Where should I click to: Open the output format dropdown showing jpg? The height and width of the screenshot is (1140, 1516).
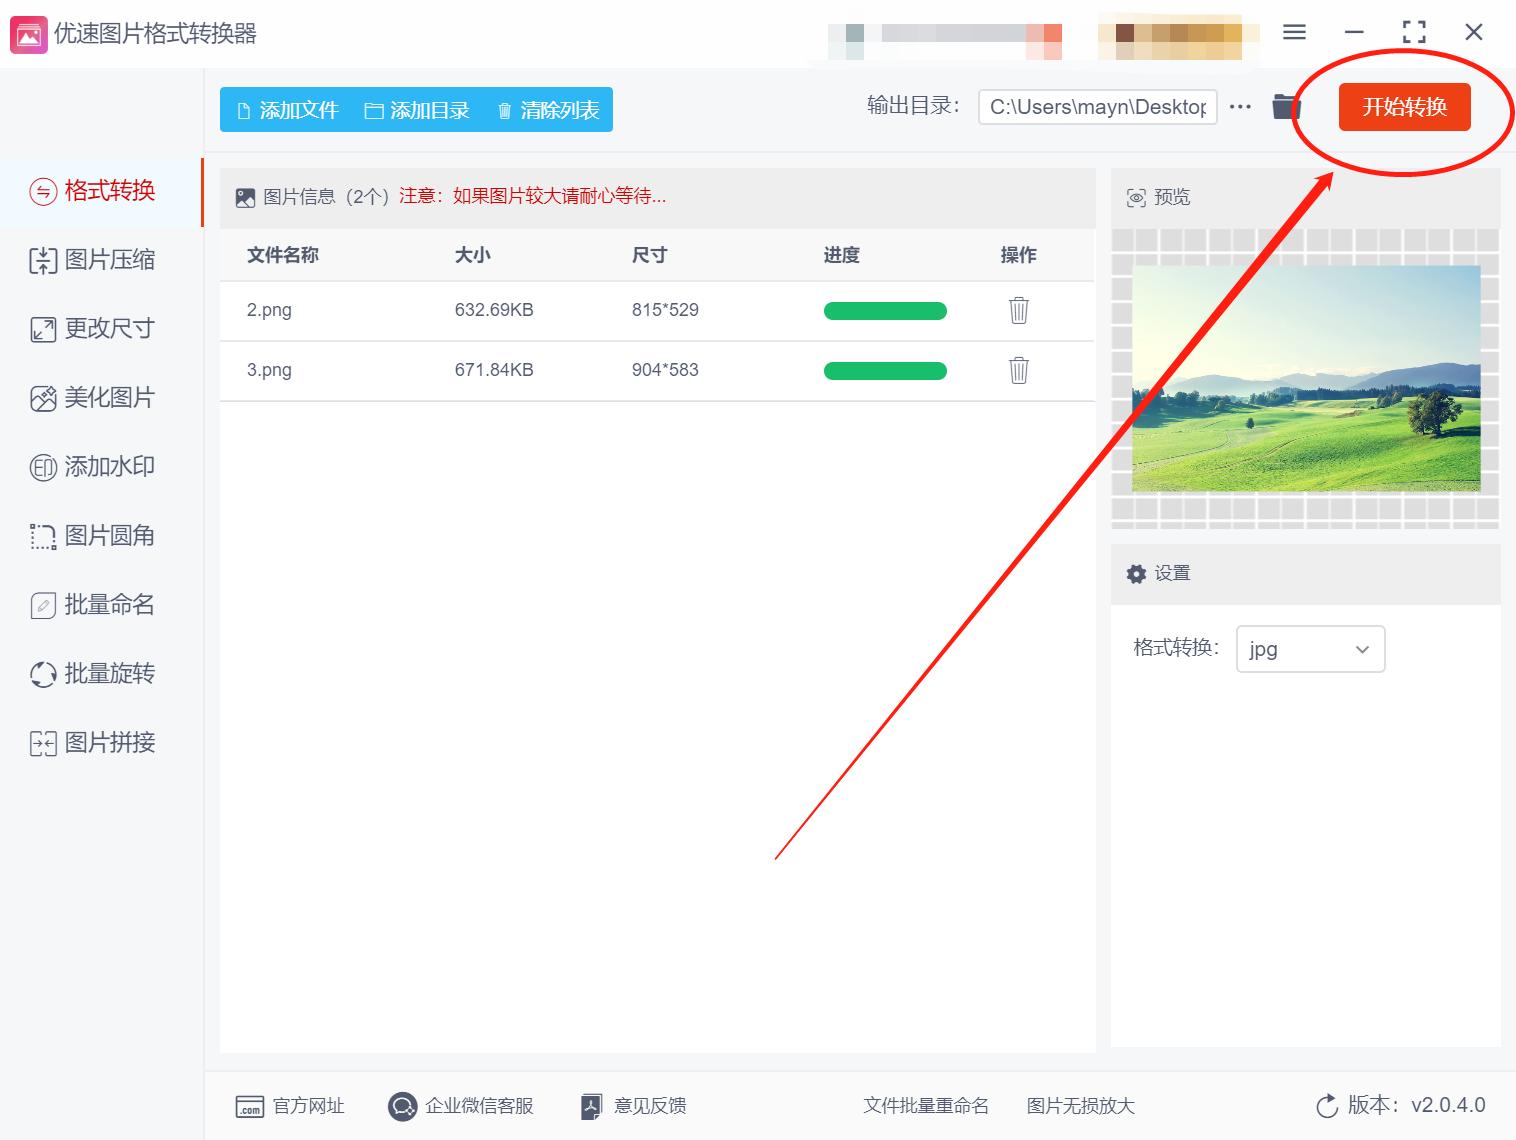click(1310, 649)
